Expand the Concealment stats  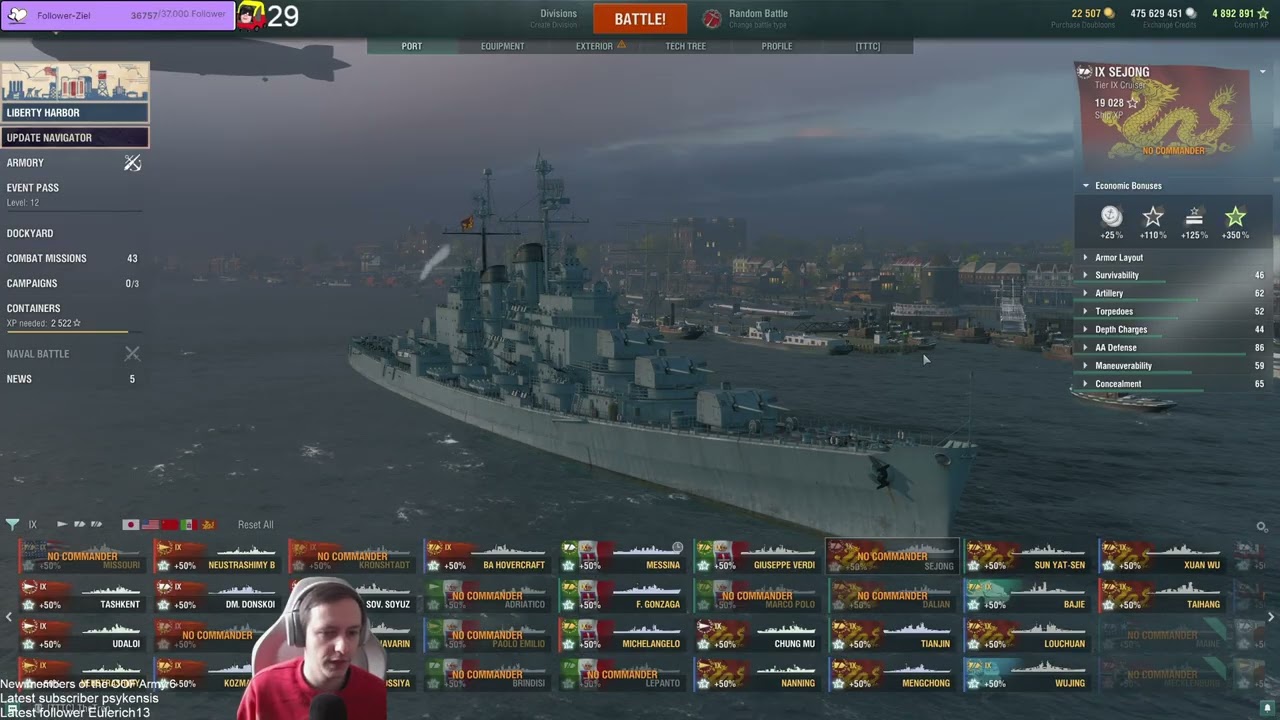tap(1172, 384)
